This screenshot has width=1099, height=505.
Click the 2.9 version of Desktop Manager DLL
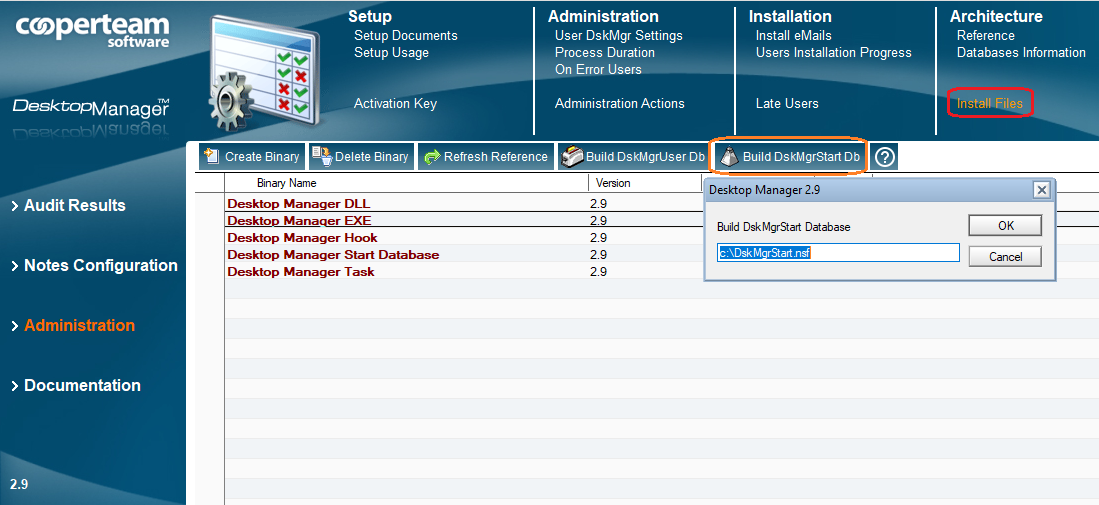[599, 204]
